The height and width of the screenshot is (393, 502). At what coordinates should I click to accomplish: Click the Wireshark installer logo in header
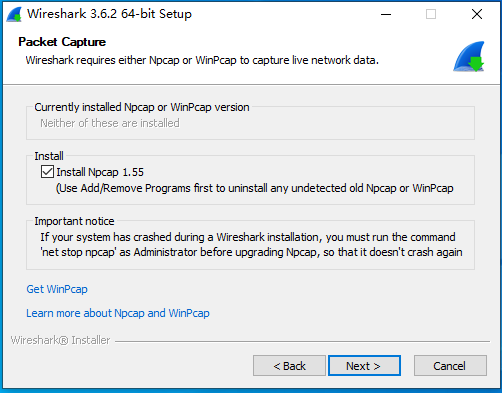[x=469, y=56]
